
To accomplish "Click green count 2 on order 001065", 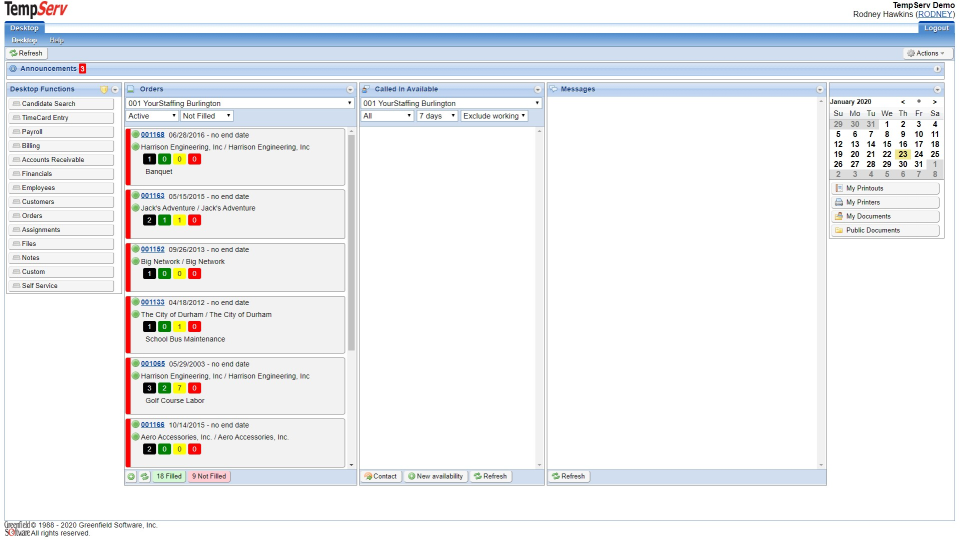I will pyautogui.click(x=164, y=388).
